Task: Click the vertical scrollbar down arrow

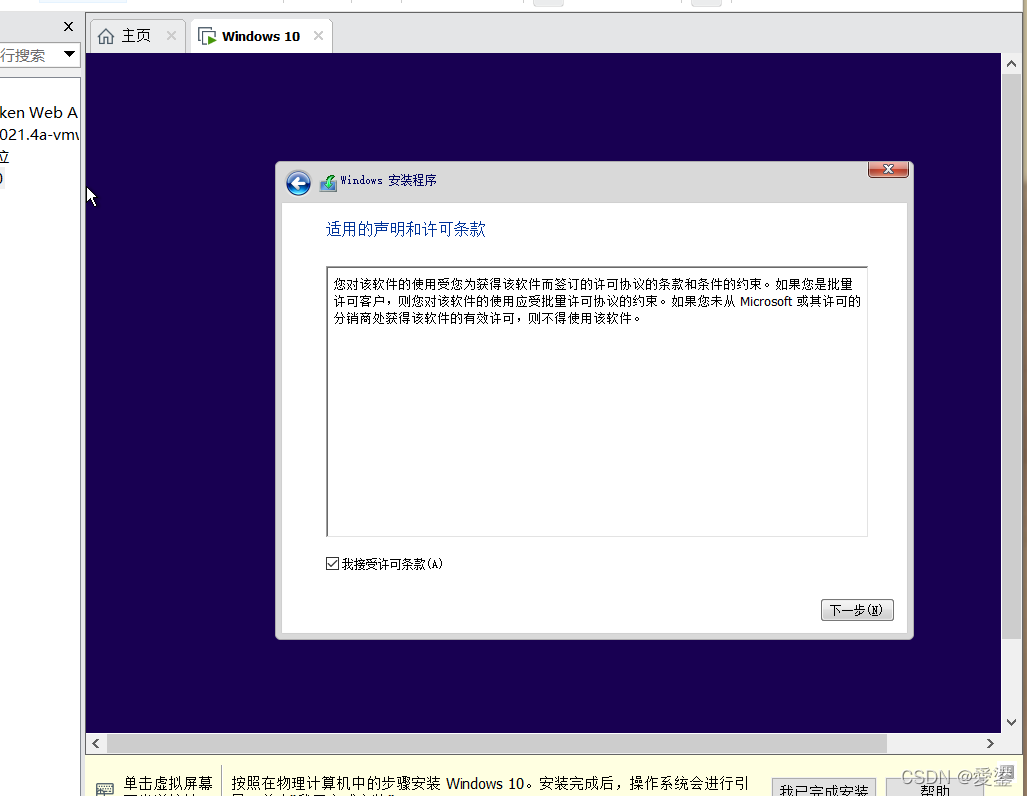Action: tap(1011, 722)
